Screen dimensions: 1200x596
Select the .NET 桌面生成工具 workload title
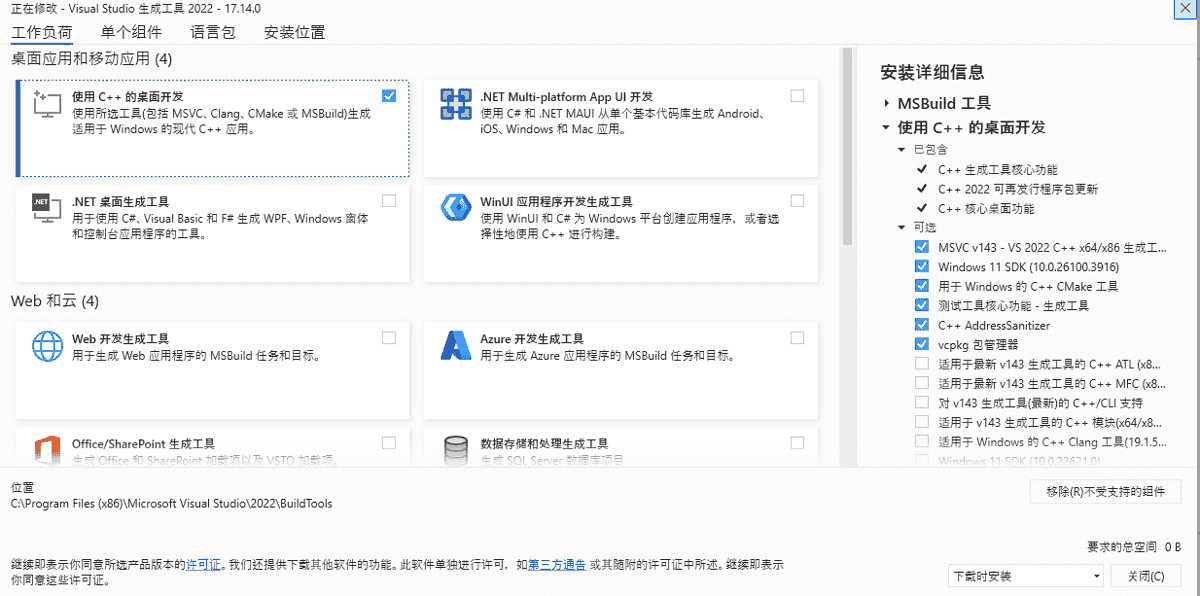[120, 201]
